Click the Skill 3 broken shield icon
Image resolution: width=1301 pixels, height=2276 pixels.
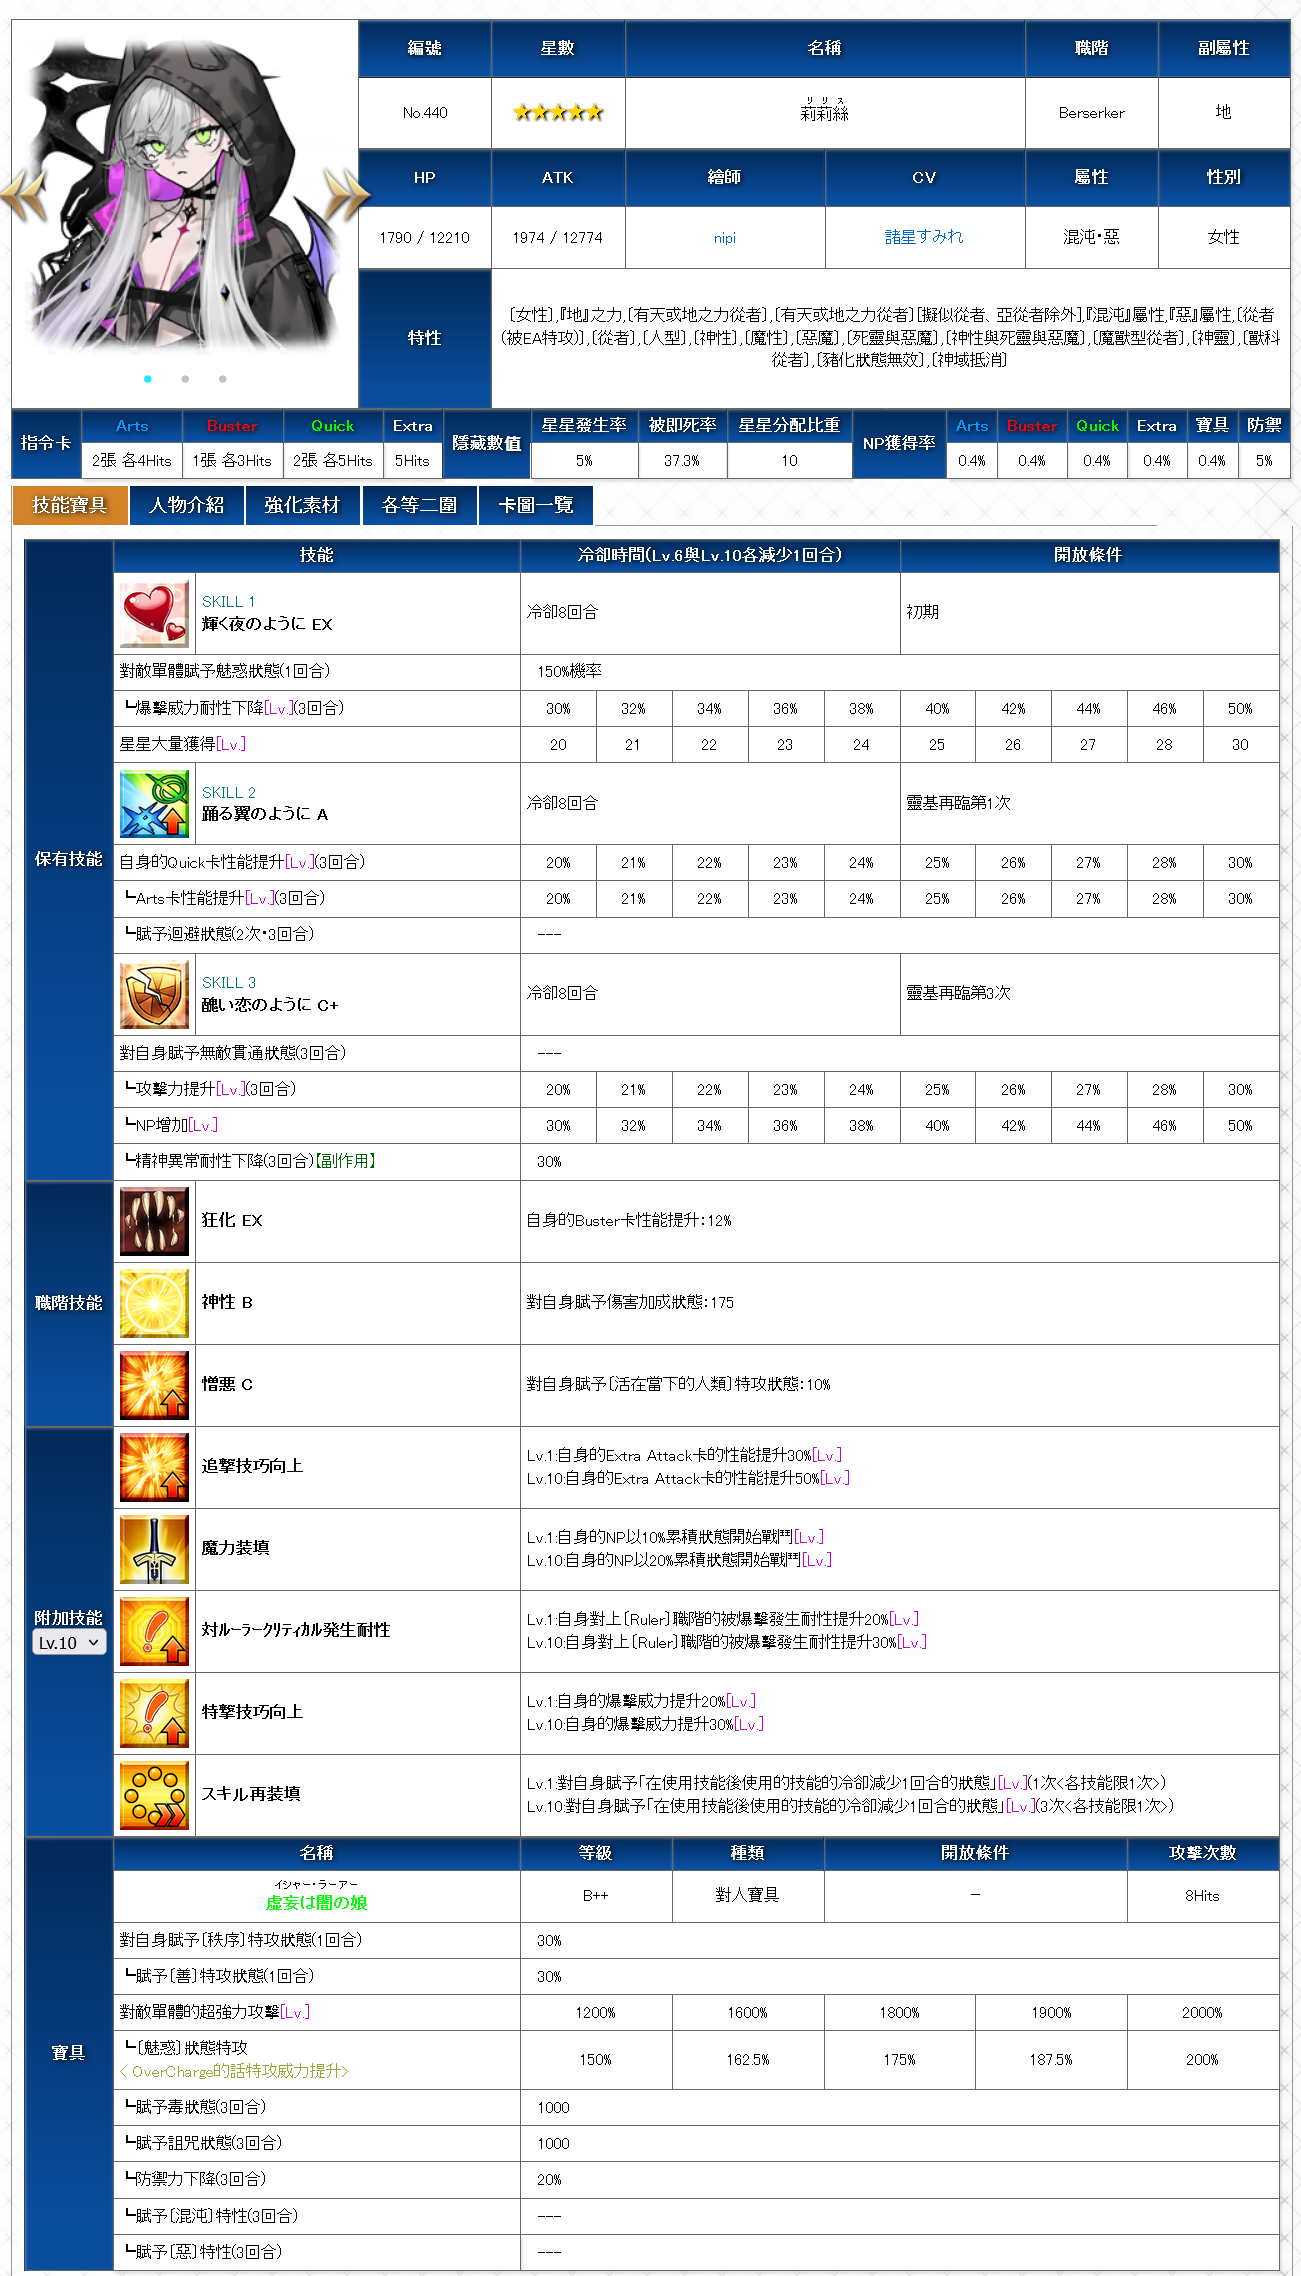pos(154,994)
